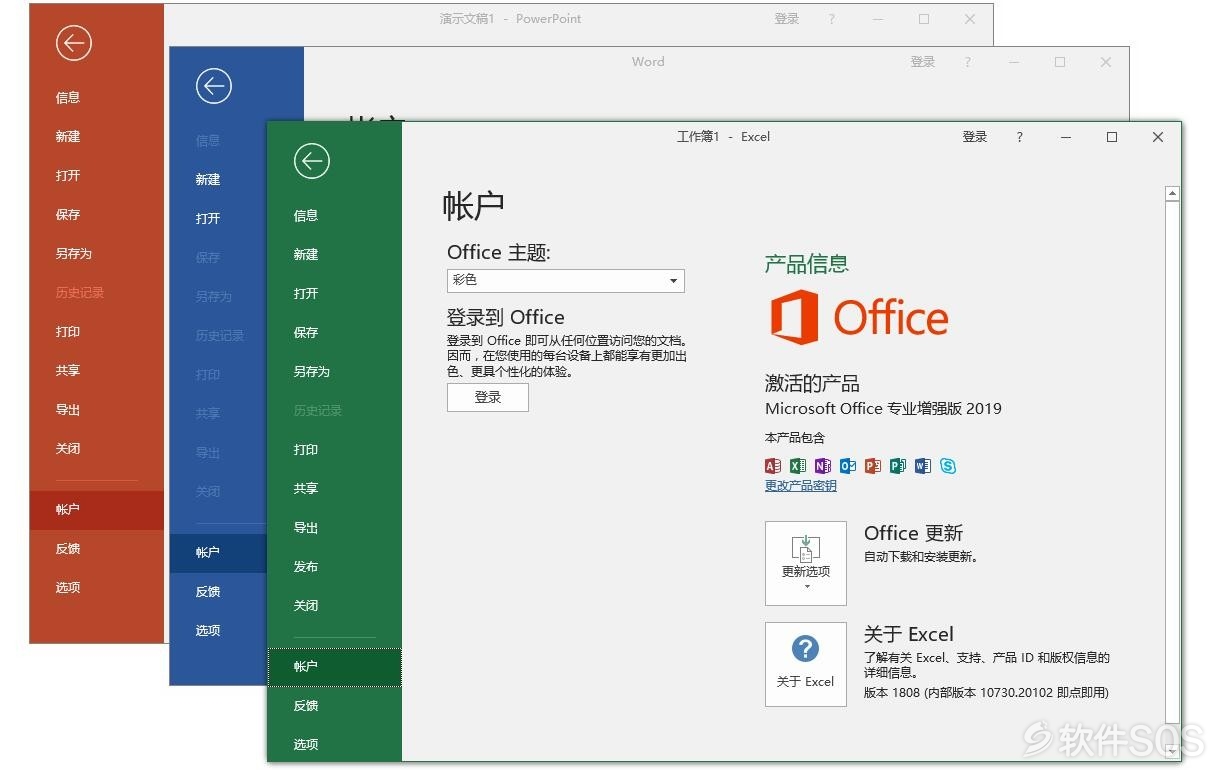1222x770 pixels.
Task: Click the Access icon in product list
Action: tap(773, 466)
